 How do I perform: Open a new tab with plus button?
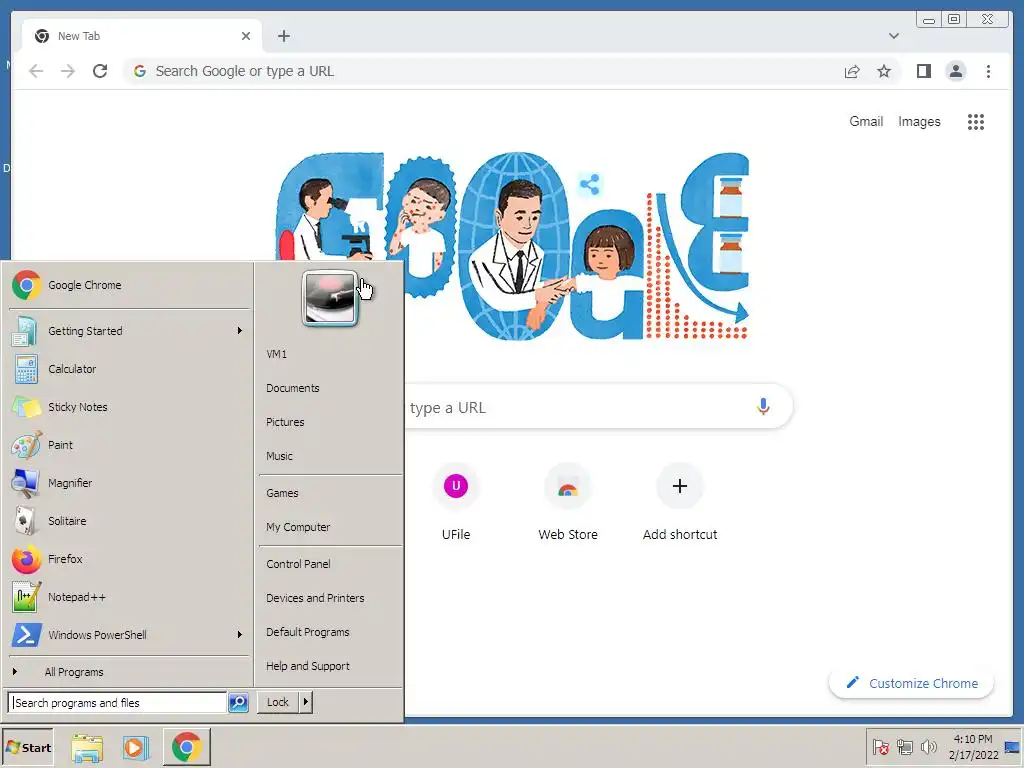tap(283, 36)
